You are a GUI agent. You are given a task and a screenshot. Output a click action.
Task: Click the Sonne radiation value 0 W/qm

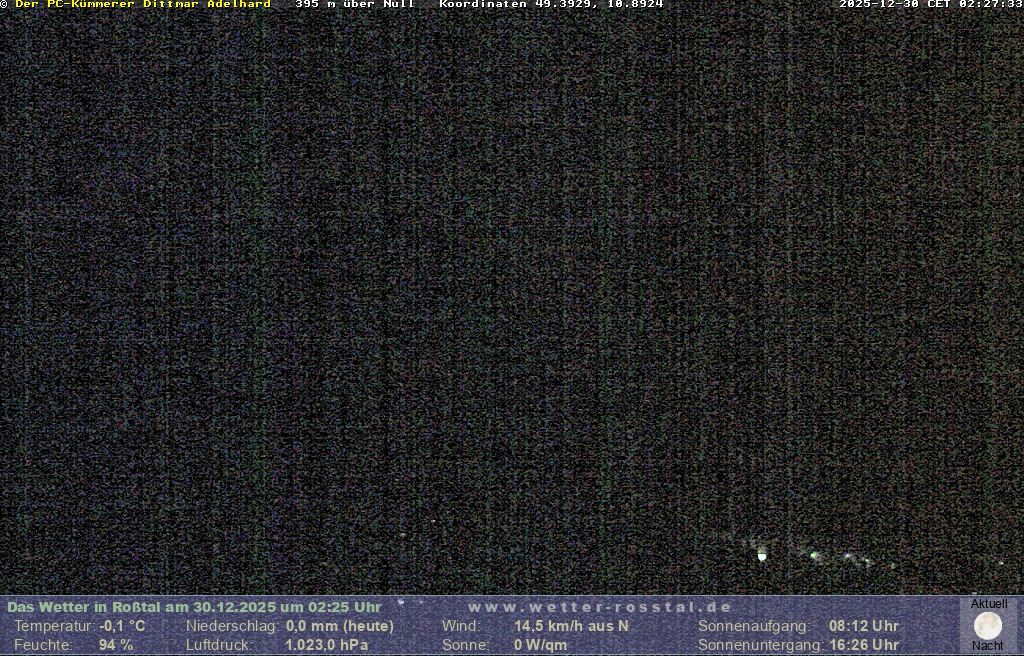click(x=540, y=645)
